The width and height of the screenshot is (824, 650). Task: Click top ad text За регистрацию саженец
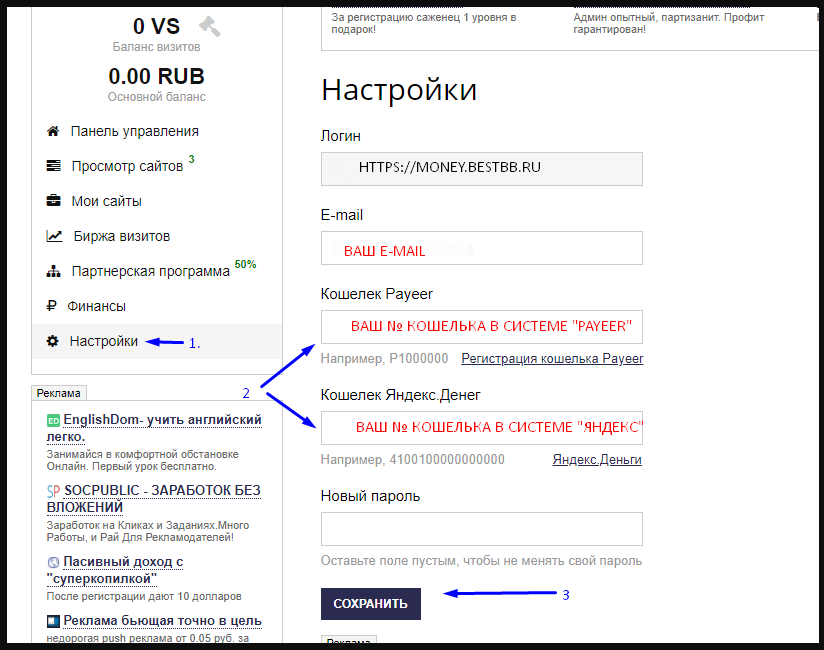point(424,23)
